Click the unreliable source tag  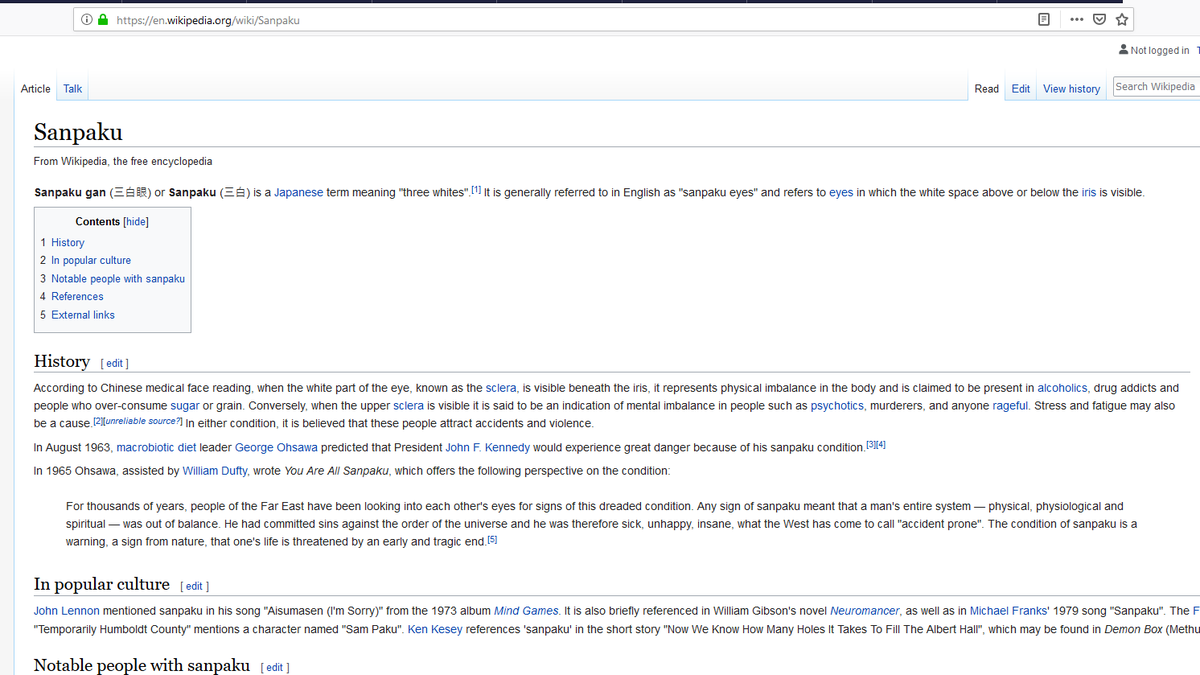143,422
